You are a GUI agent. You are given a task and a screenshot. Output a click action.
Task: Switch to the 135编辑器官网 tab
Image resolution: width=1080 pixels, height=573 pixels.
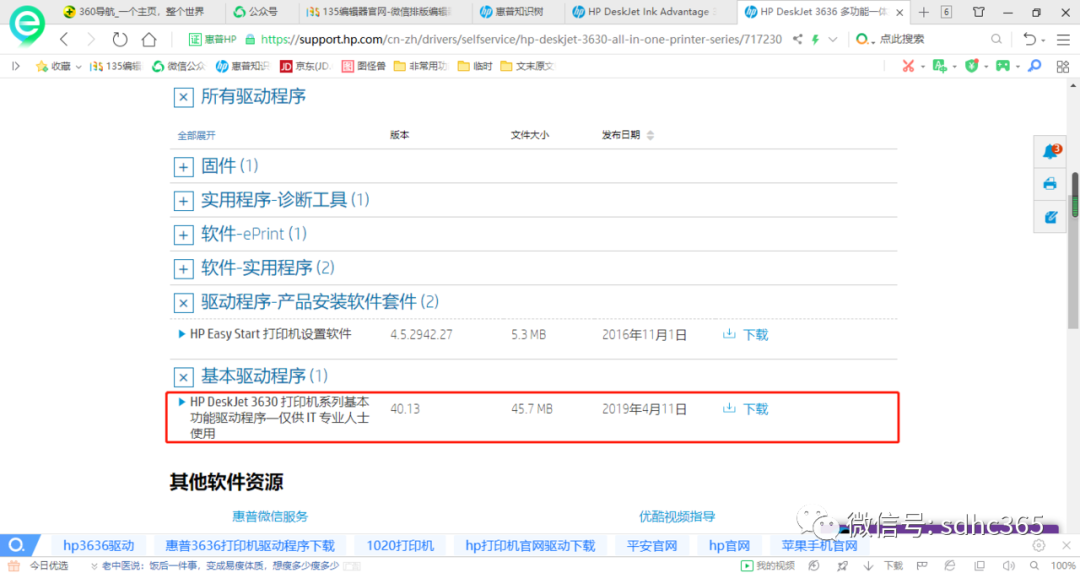[386, 12]
